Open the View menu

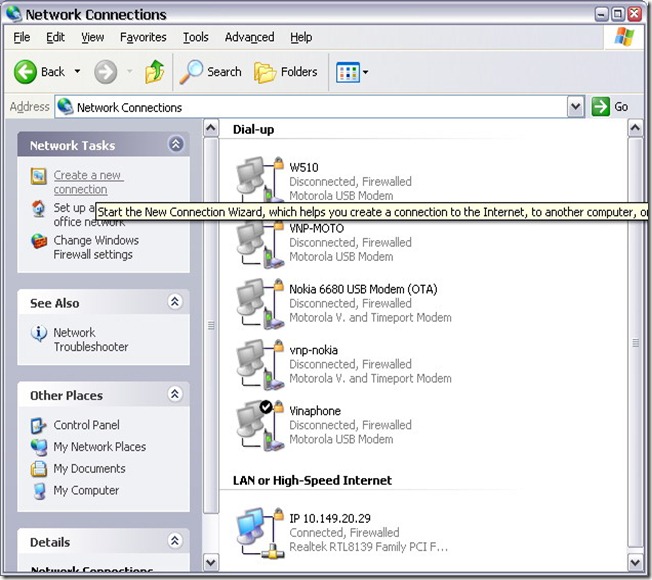pos(92,37)
